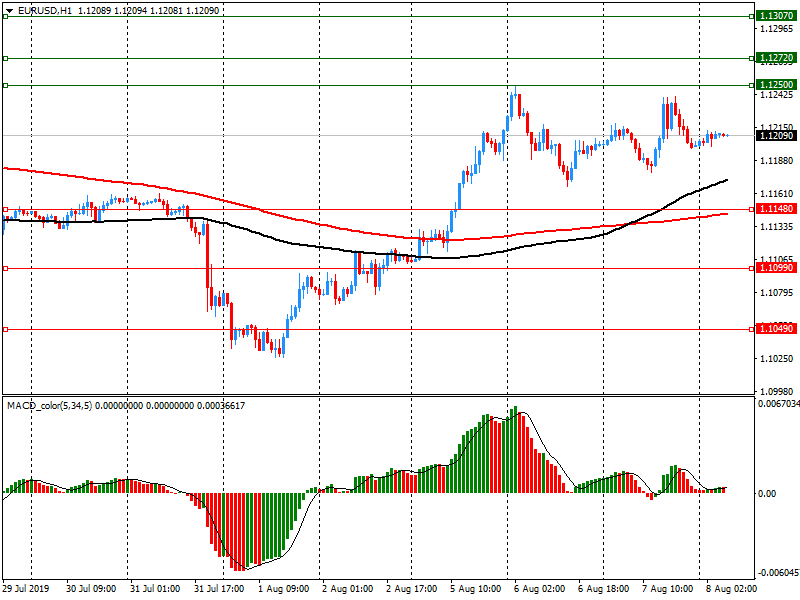800x600 pixels.
Task: Click the current price label 1.12090
Action: point(777,136)
